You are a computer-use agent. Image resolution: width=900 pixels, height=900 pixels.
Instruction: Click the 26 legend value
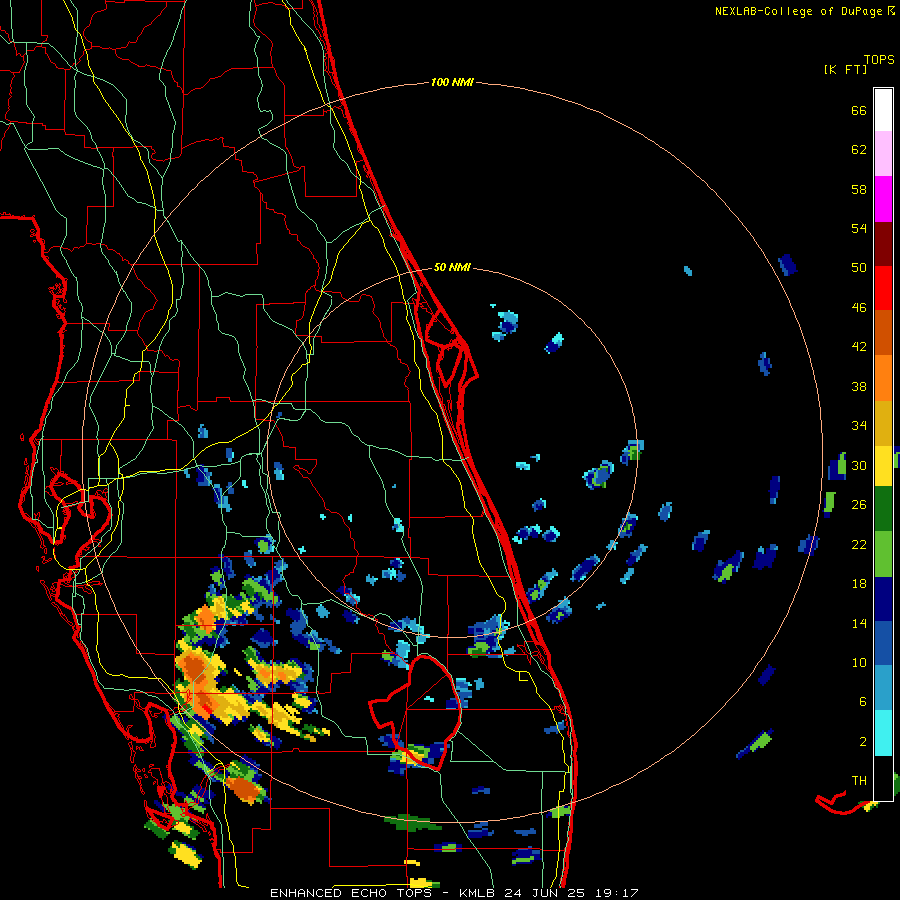(859, 505)
